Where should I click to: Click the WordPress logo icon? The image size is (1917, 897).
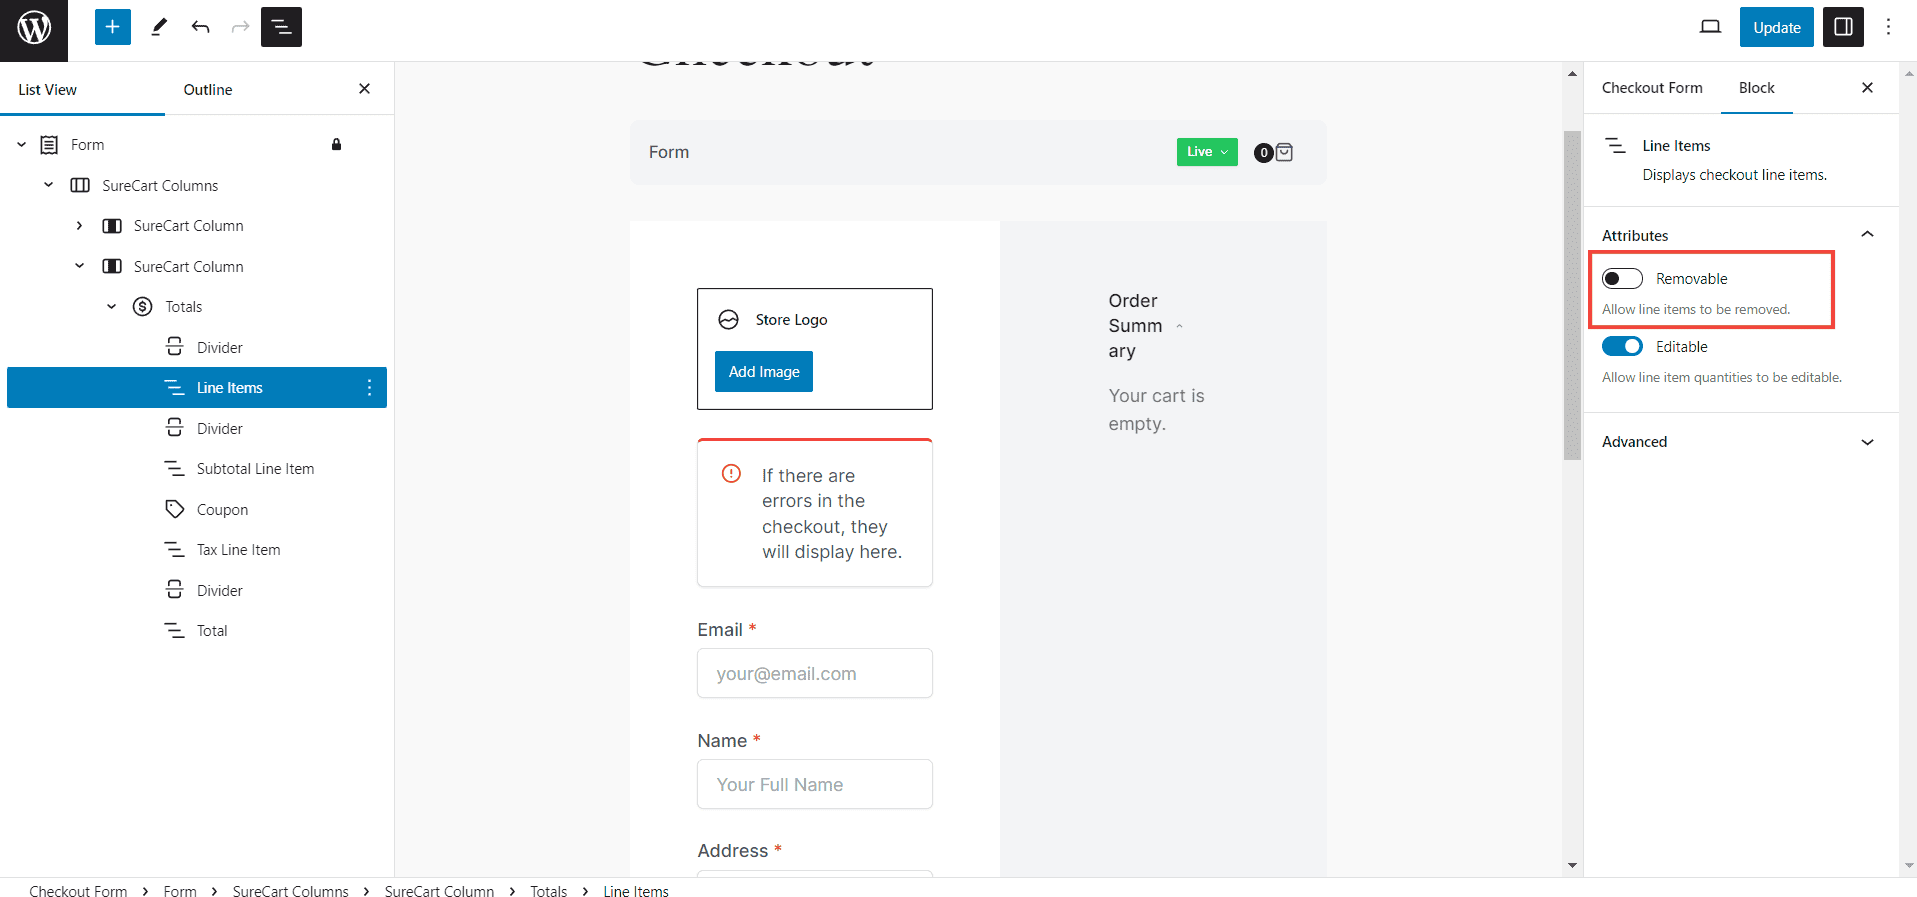tap(34, 28)
